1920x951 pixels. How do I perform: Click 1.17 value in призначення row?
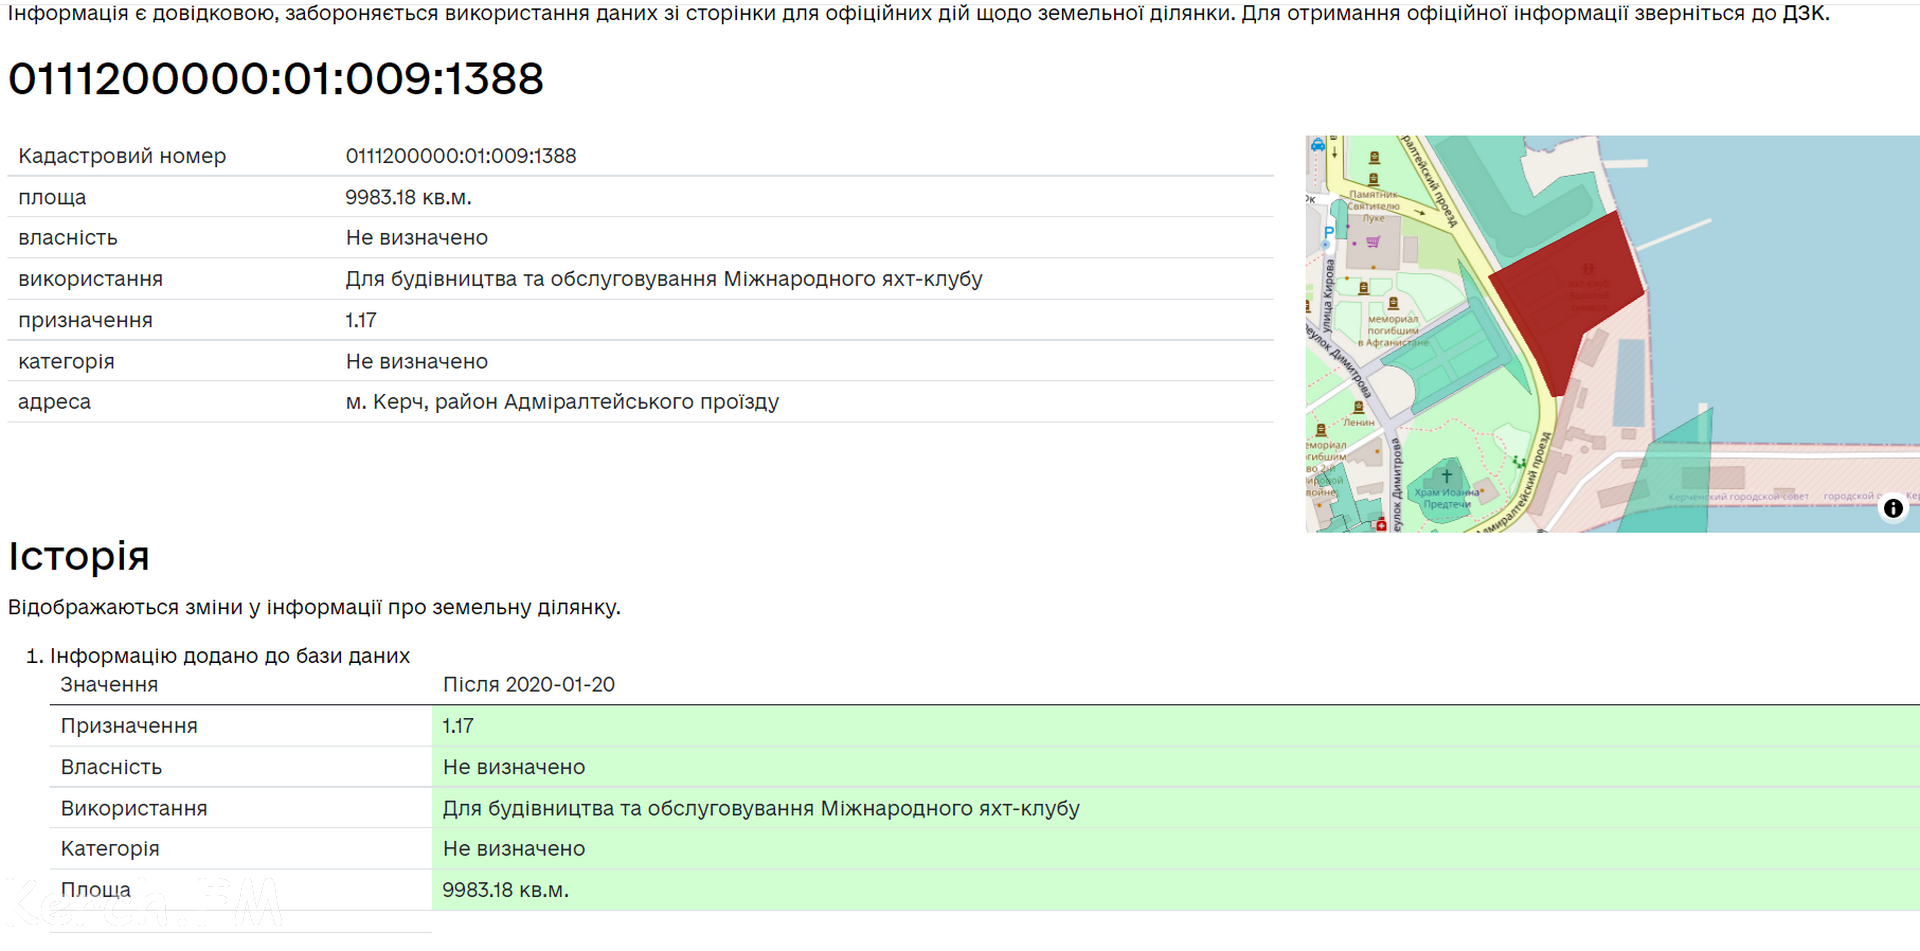(361, 320)
